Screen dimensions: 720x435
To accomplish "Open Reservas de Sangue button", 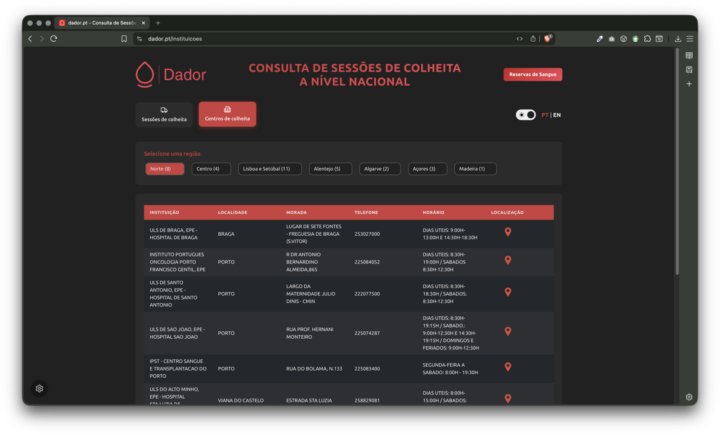I will pos(533,74).
